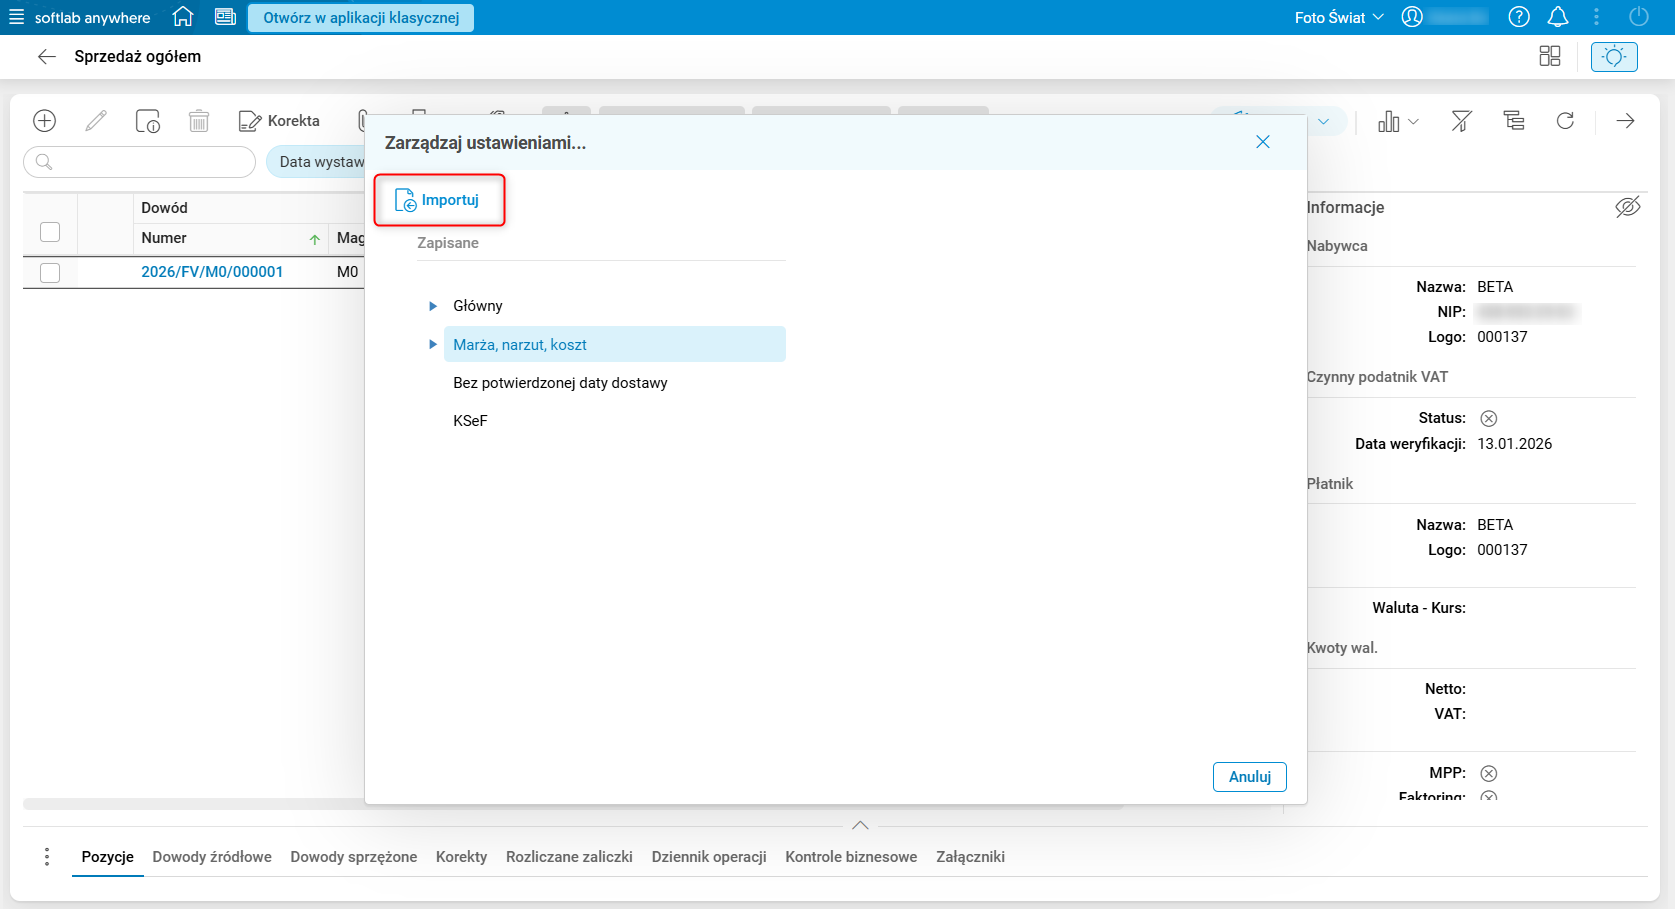
Task: Open the three-dot menu beside Pozycje tab
Action: coord(47,857)
